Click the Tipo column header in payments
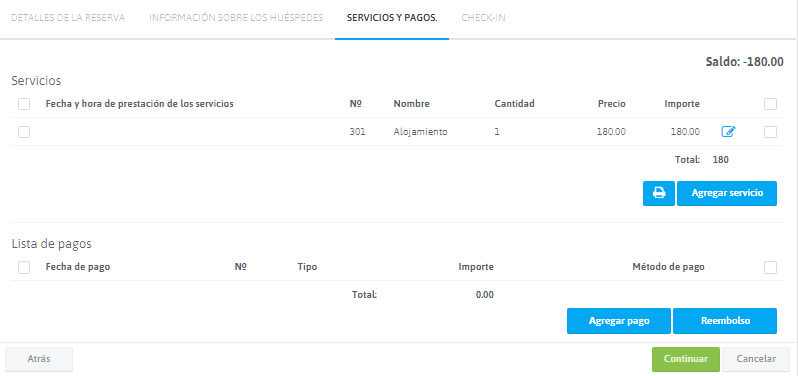The width and height of the screenshot is (798, 376). [307, 267]
